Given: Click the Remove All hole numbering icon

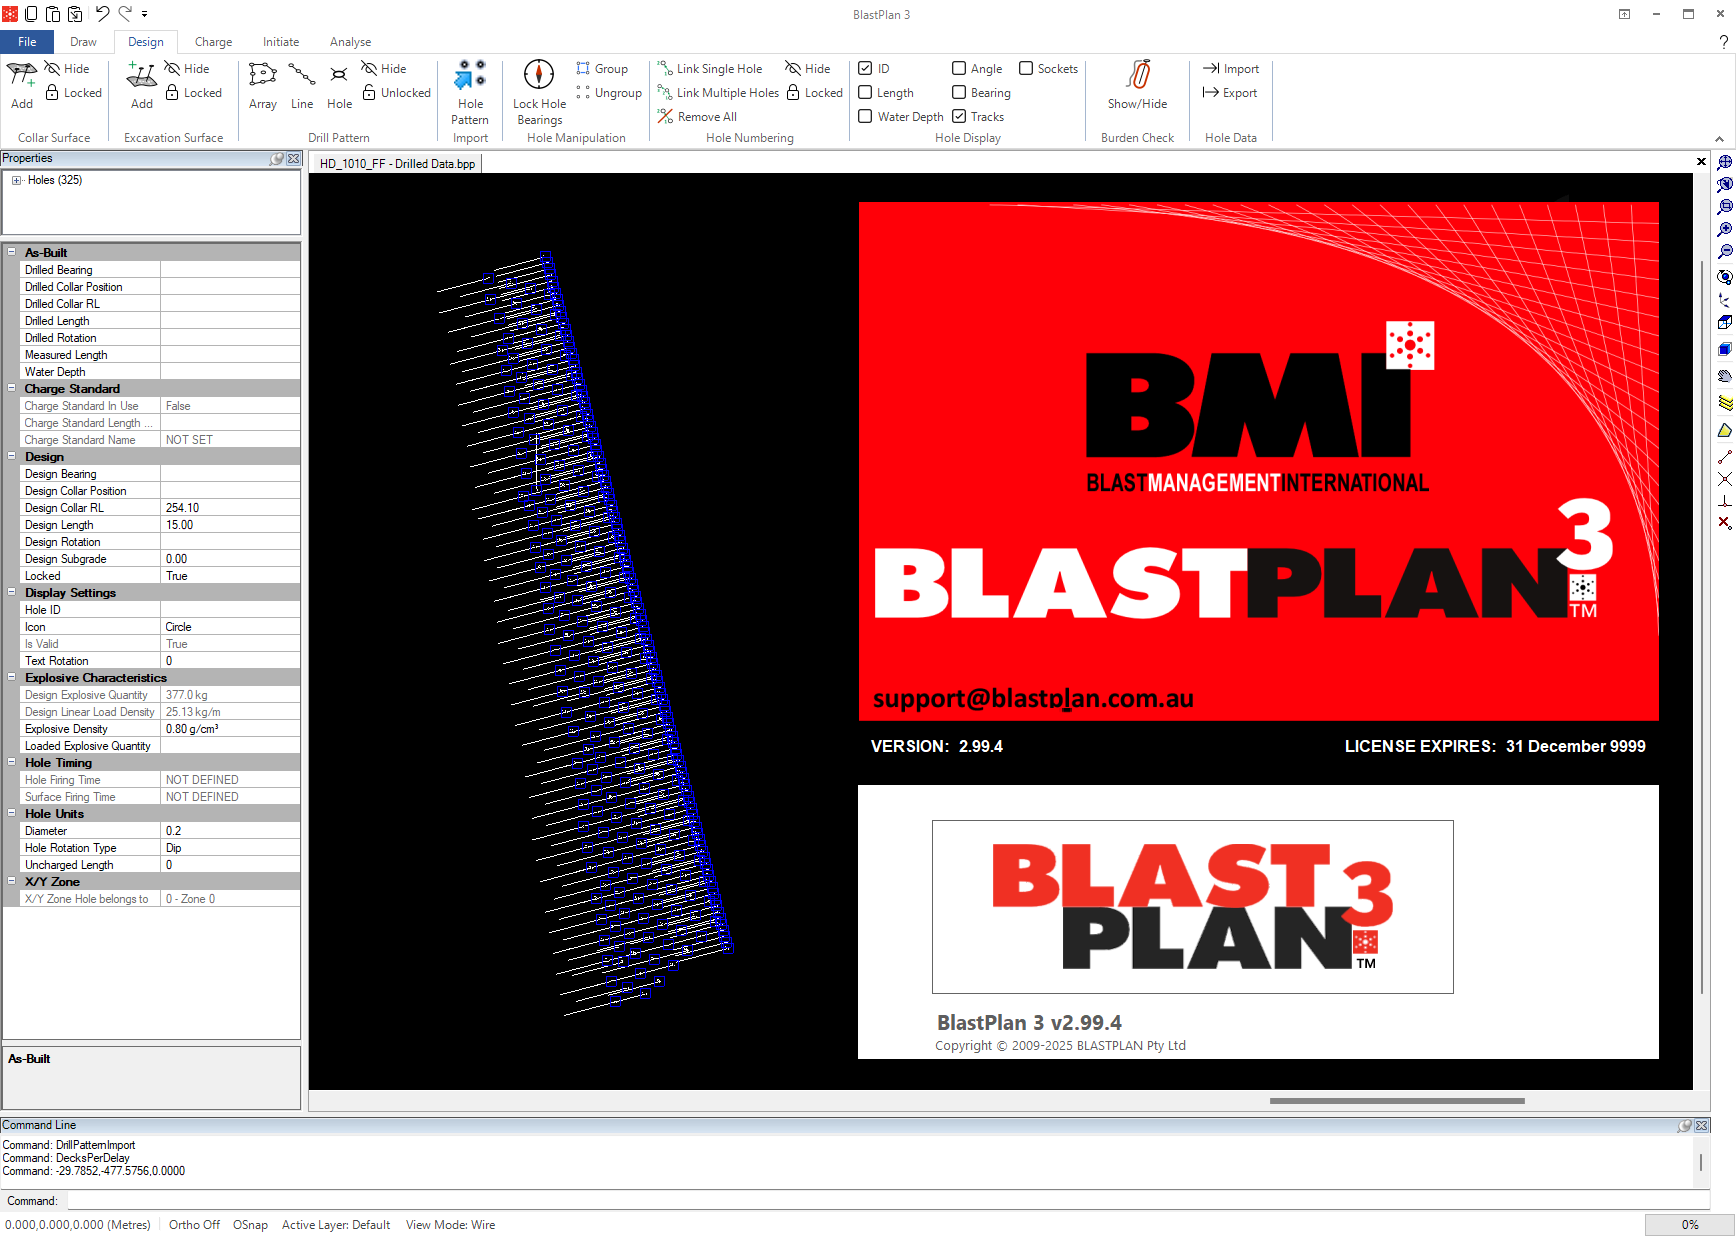Looking at the screenshot, I should pos(666,117).
